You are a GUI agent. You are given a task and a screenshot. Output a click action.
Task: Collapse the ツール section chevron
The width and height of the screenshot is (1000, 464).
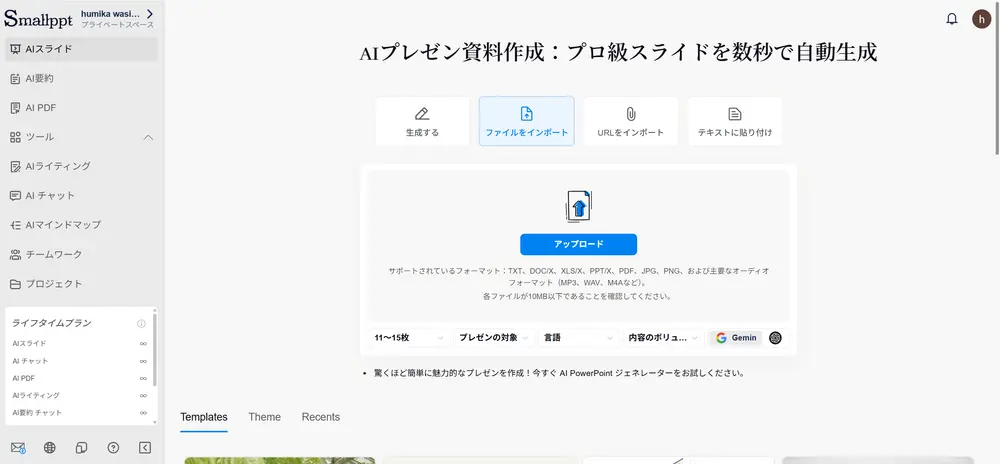pyautogui.click(x=148, y=137)
